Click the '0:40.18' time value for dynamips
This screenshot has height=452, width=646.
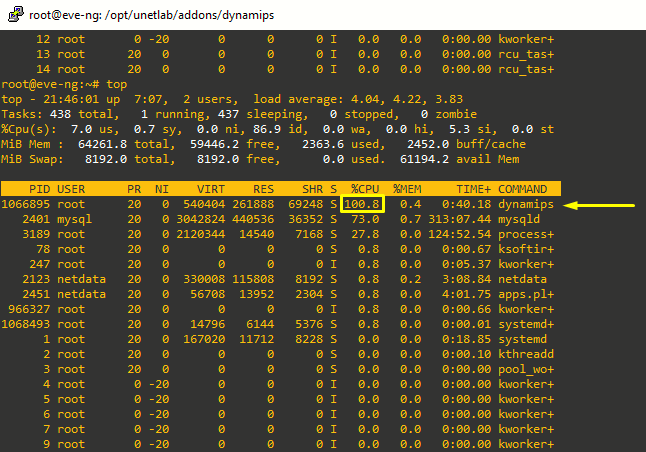point(466,204)
